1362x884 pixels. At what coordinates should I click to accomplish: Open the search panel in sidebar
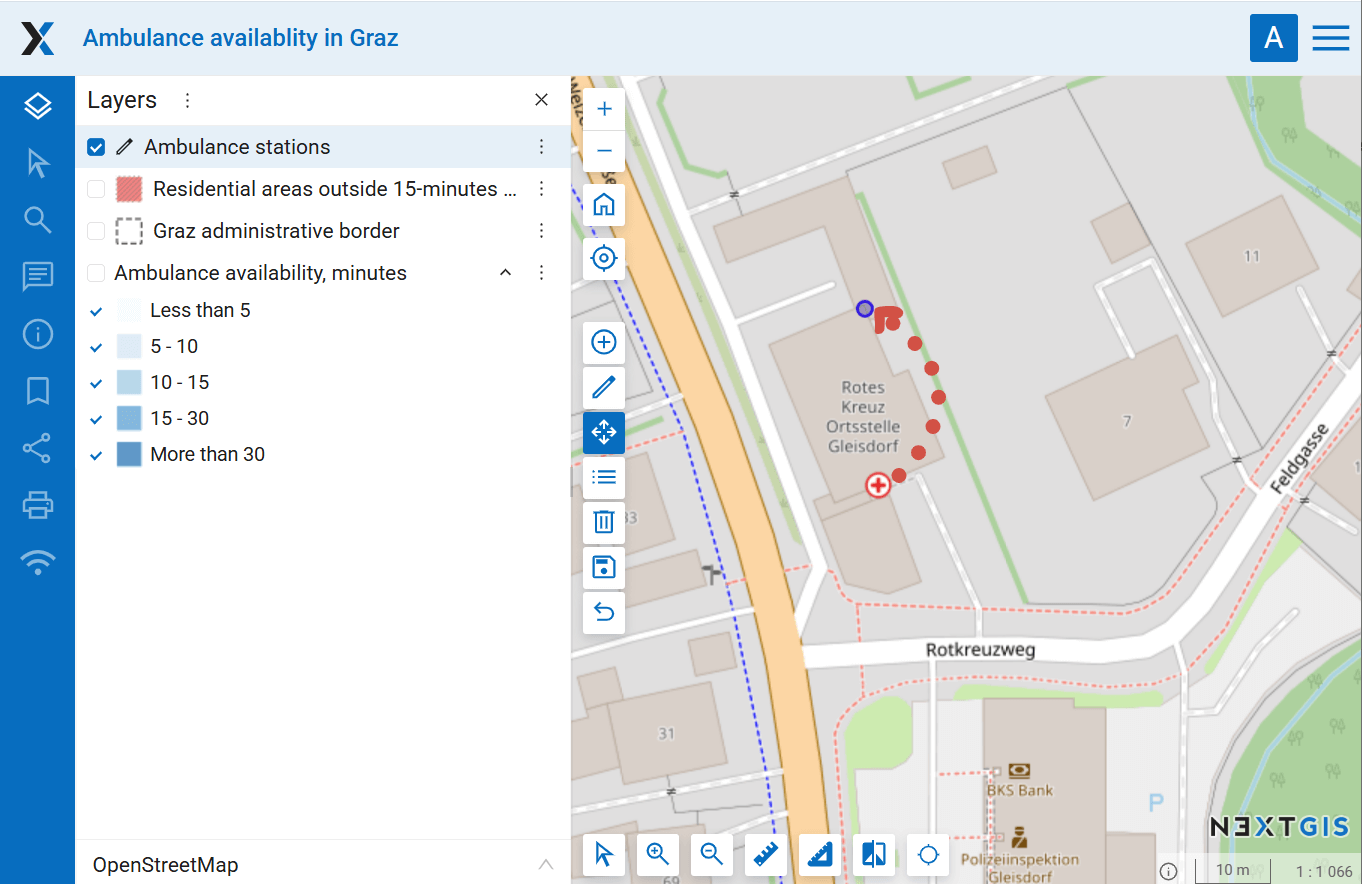pos(38,220)
